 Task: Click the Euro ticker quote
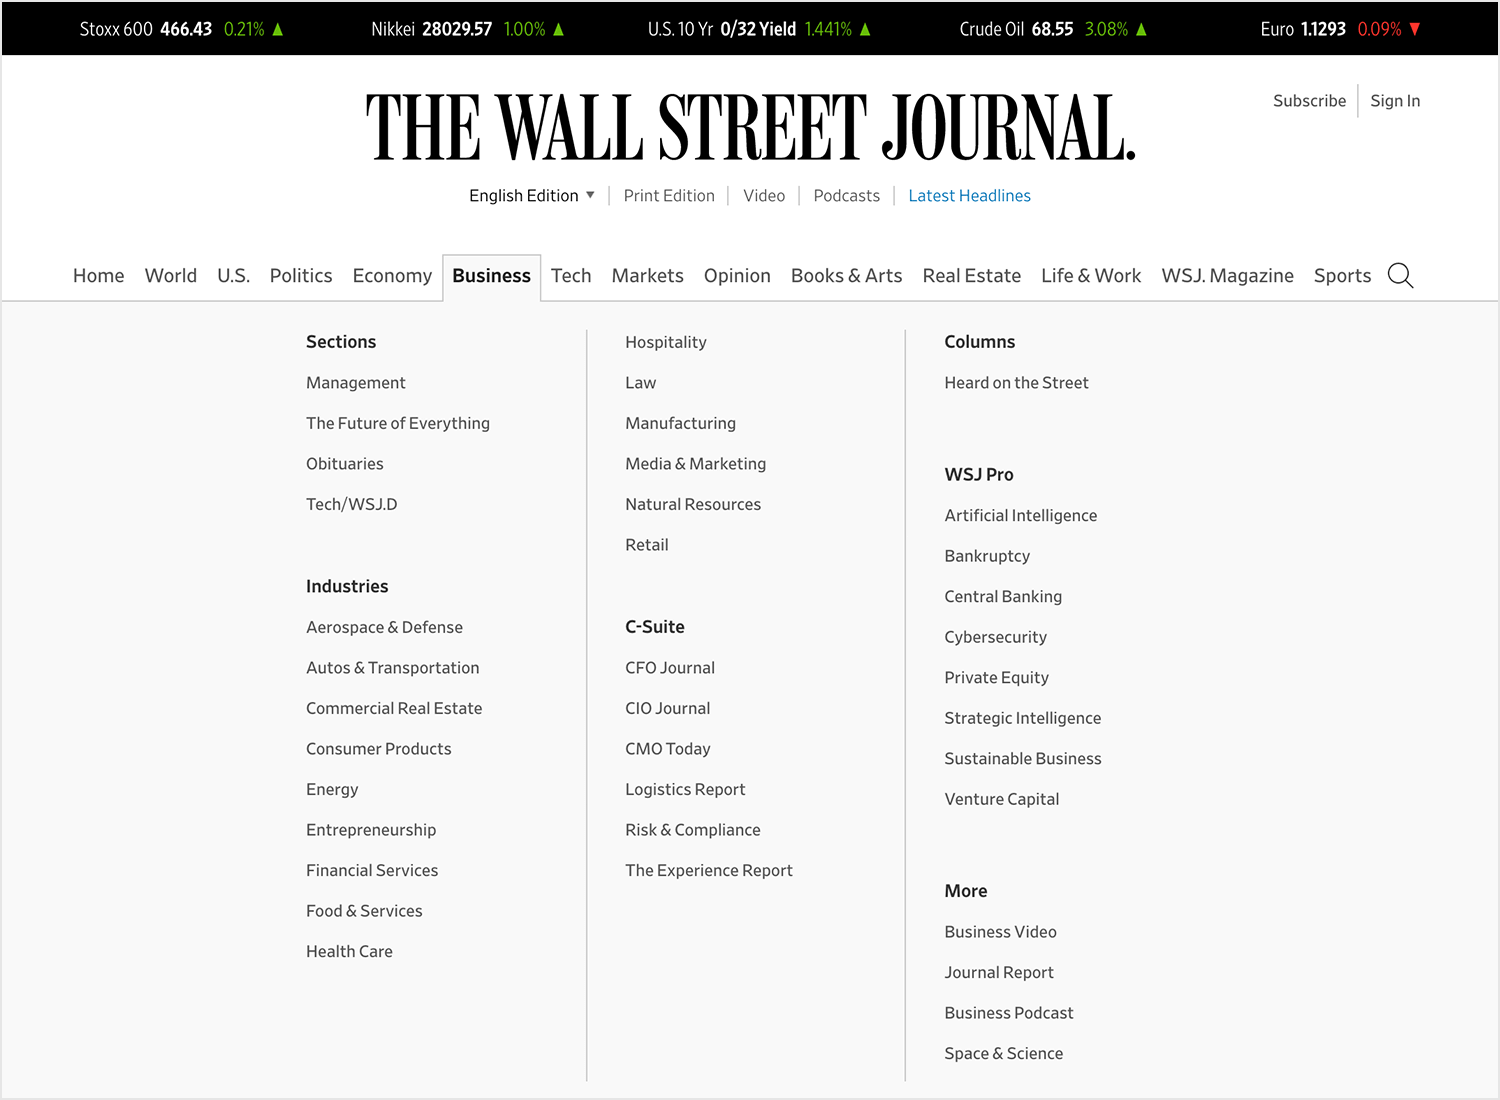point(1341,29)
